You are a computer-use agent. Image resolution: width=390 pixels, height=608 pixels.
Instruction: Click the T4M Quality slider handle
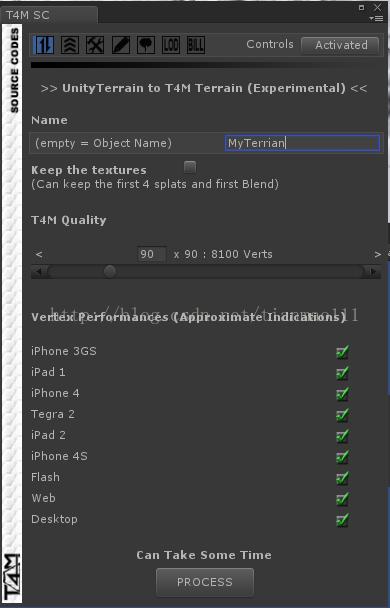click(x=110, y=271)
